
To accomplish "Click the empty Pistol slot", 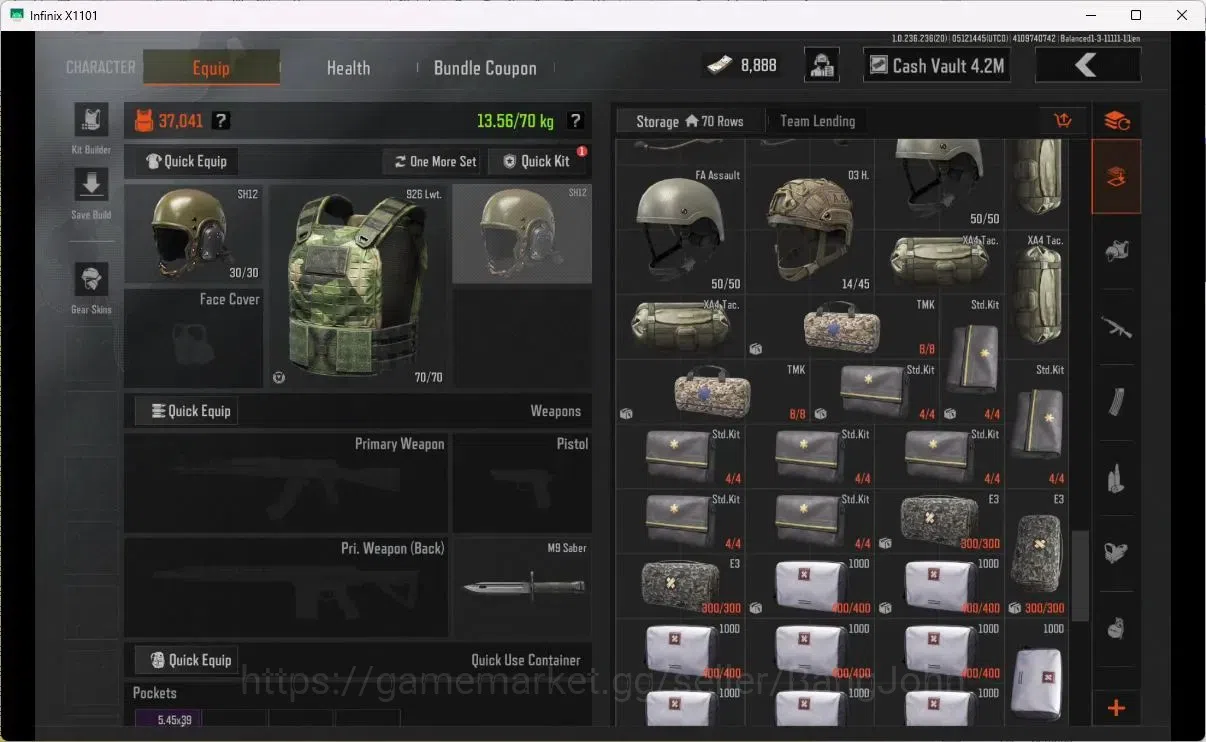I will 522,483.
